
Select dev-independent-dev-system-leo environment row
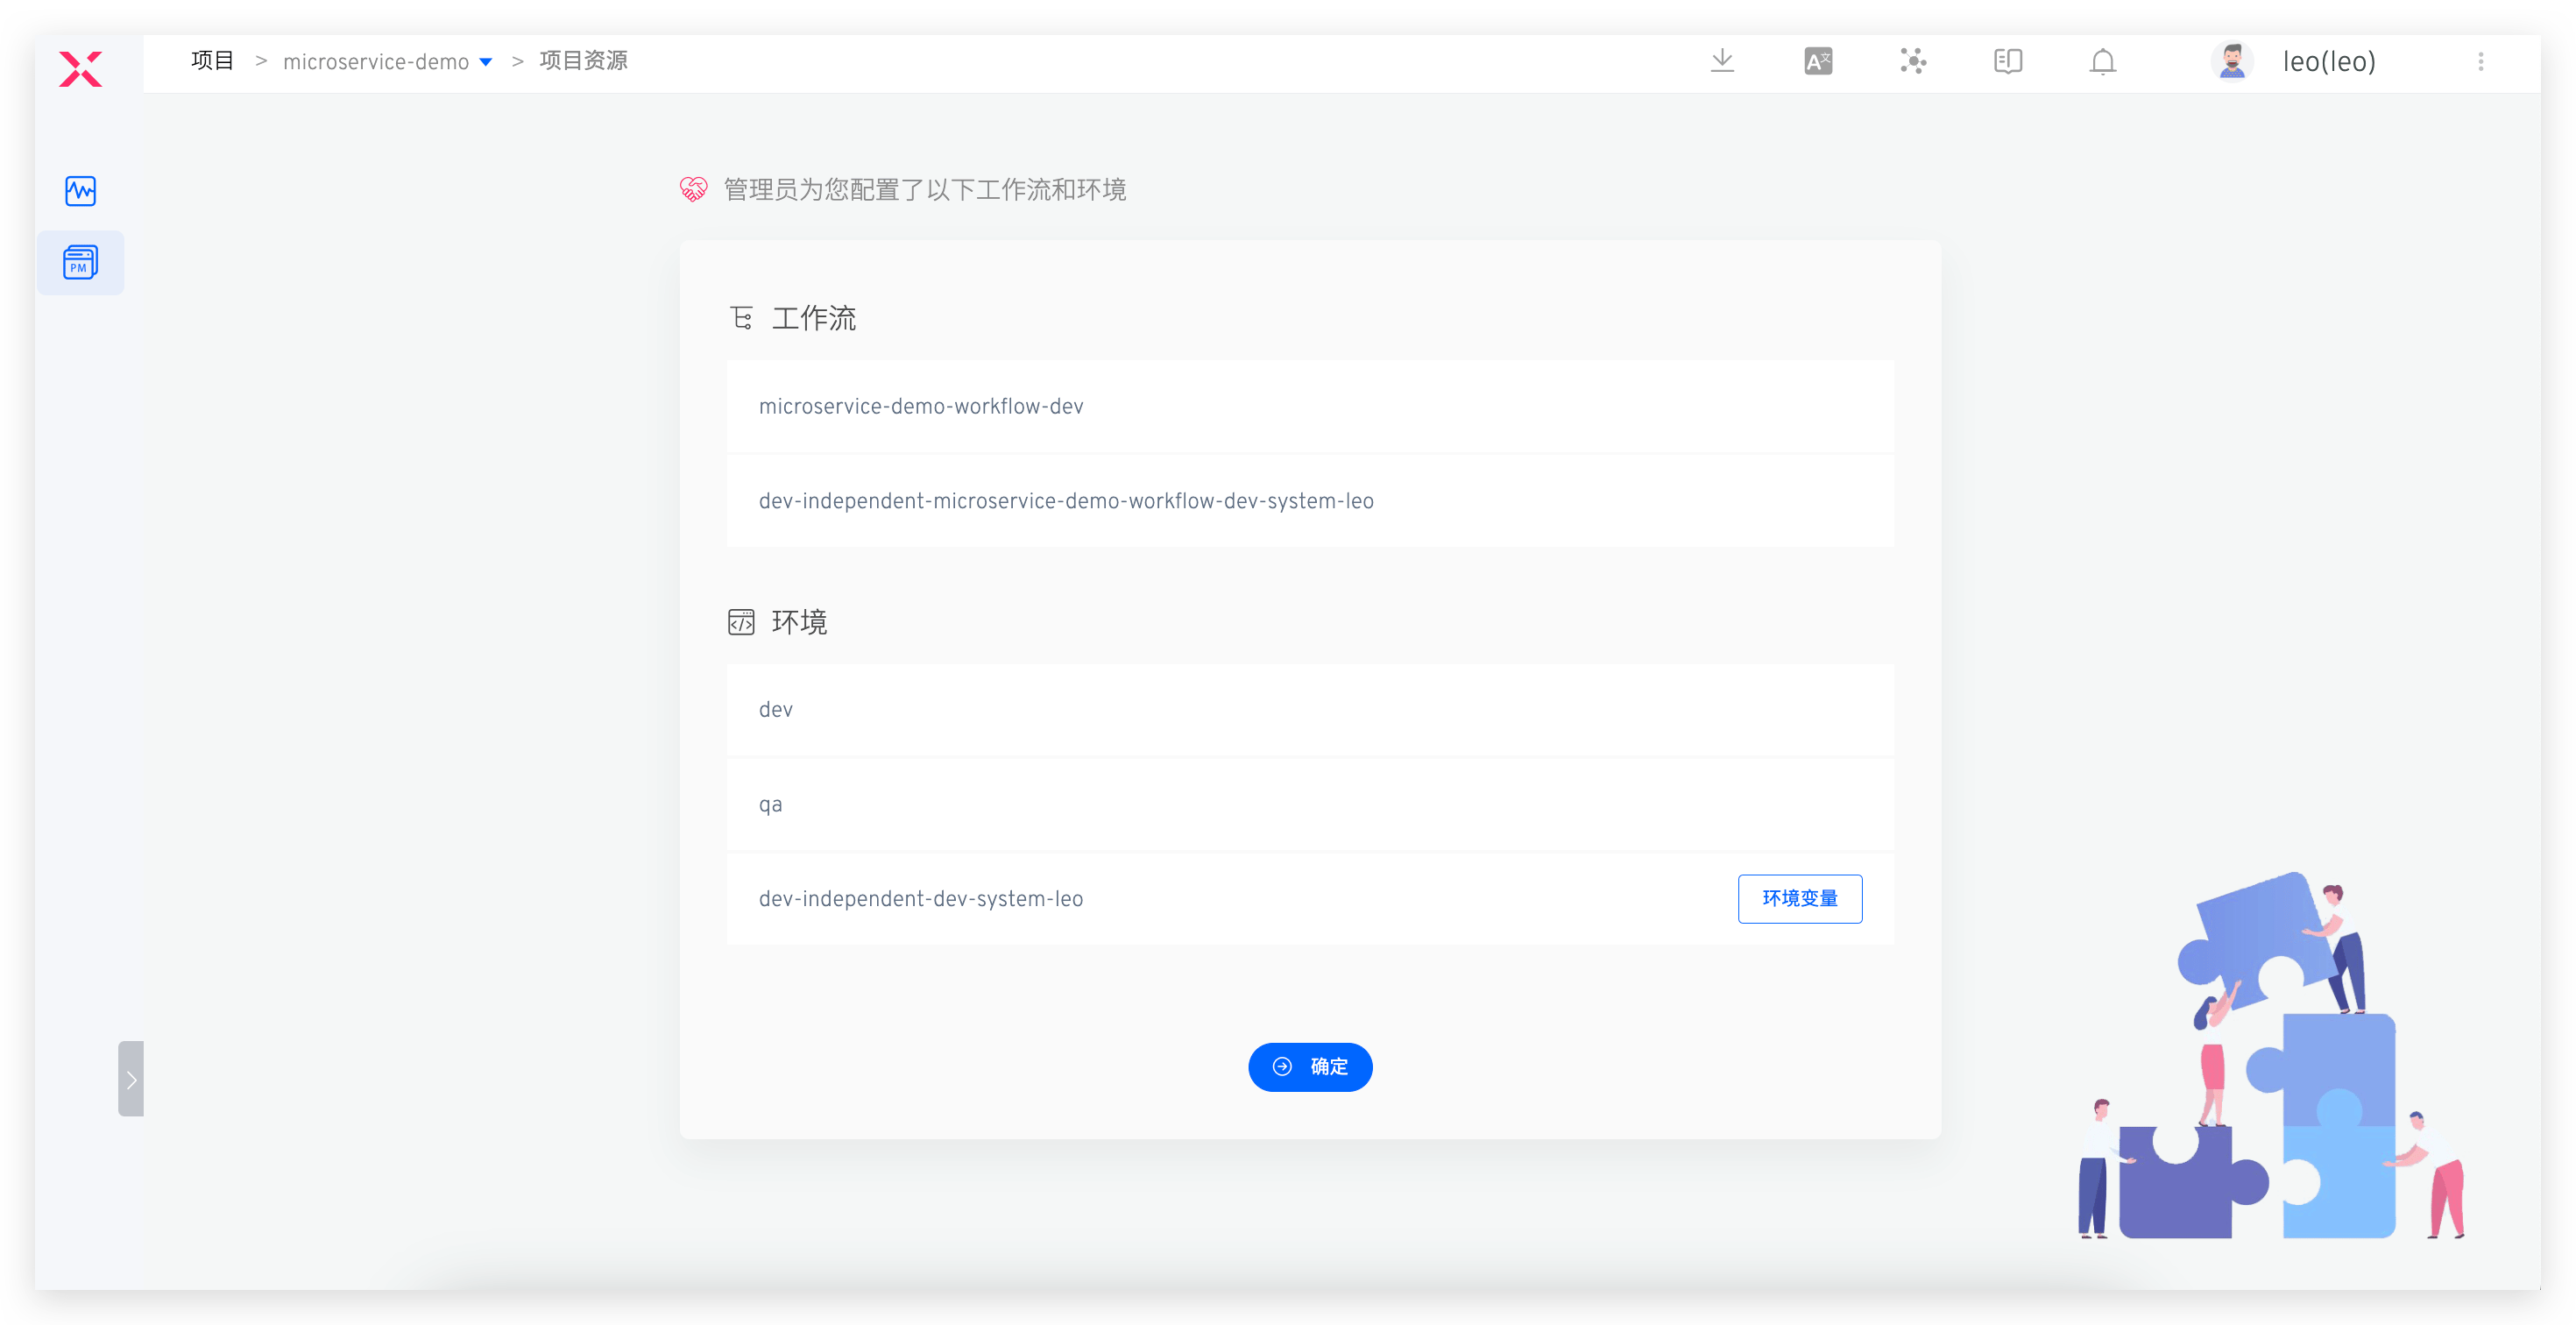(1310, 898)
